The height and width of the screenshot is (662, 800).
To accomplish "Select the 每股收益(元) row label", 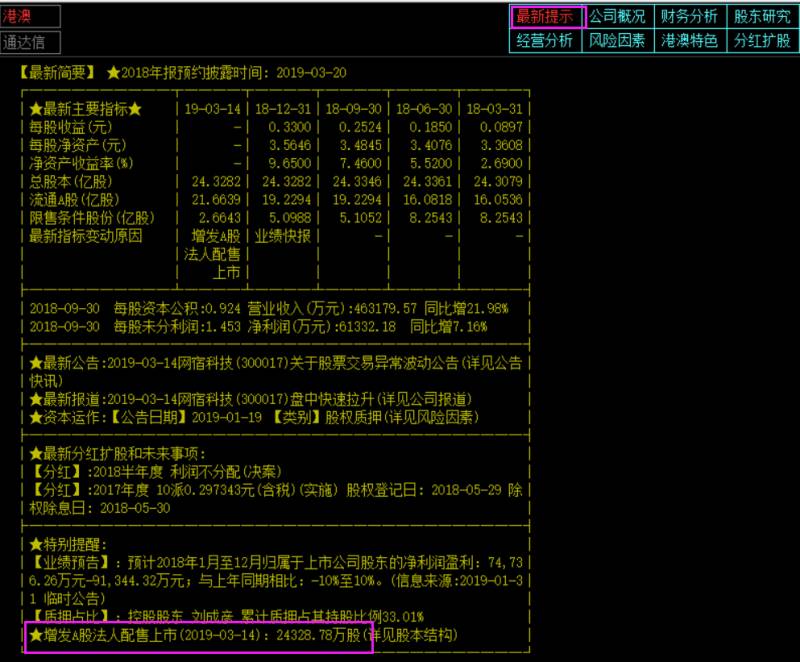I will point(70,127).
